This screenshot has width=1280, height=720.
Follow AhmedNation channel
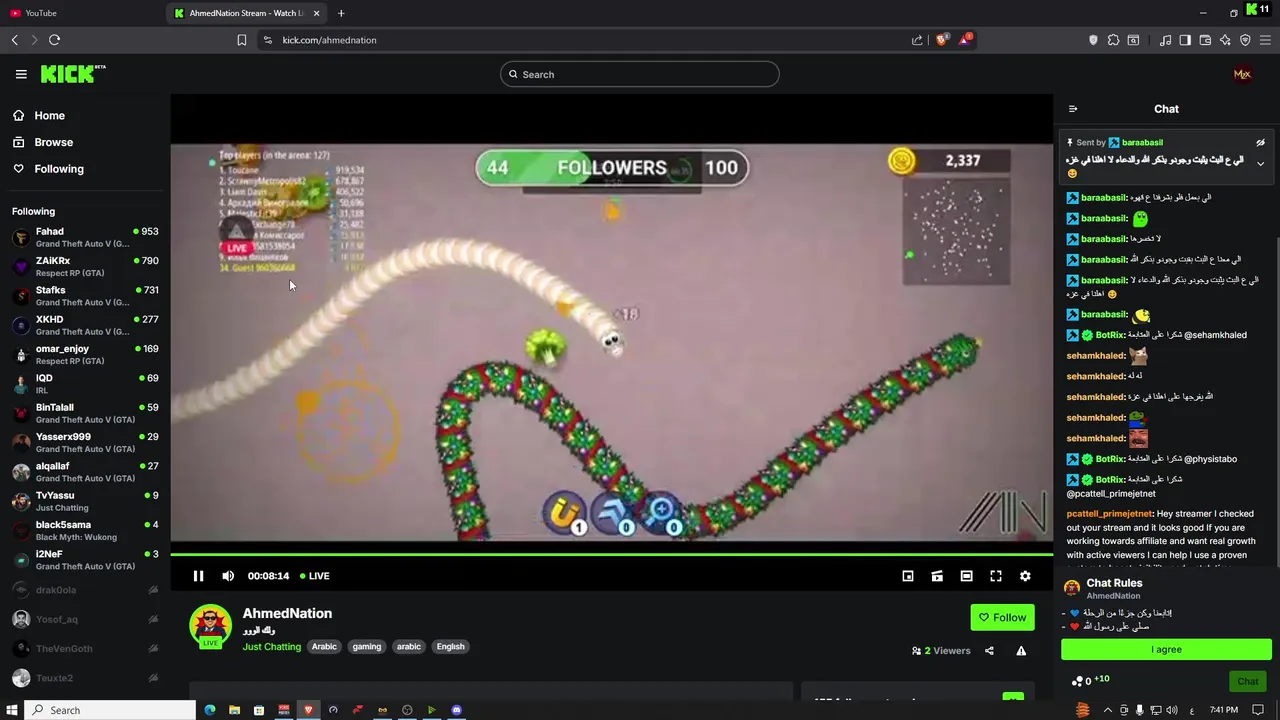click(1002, 617)
